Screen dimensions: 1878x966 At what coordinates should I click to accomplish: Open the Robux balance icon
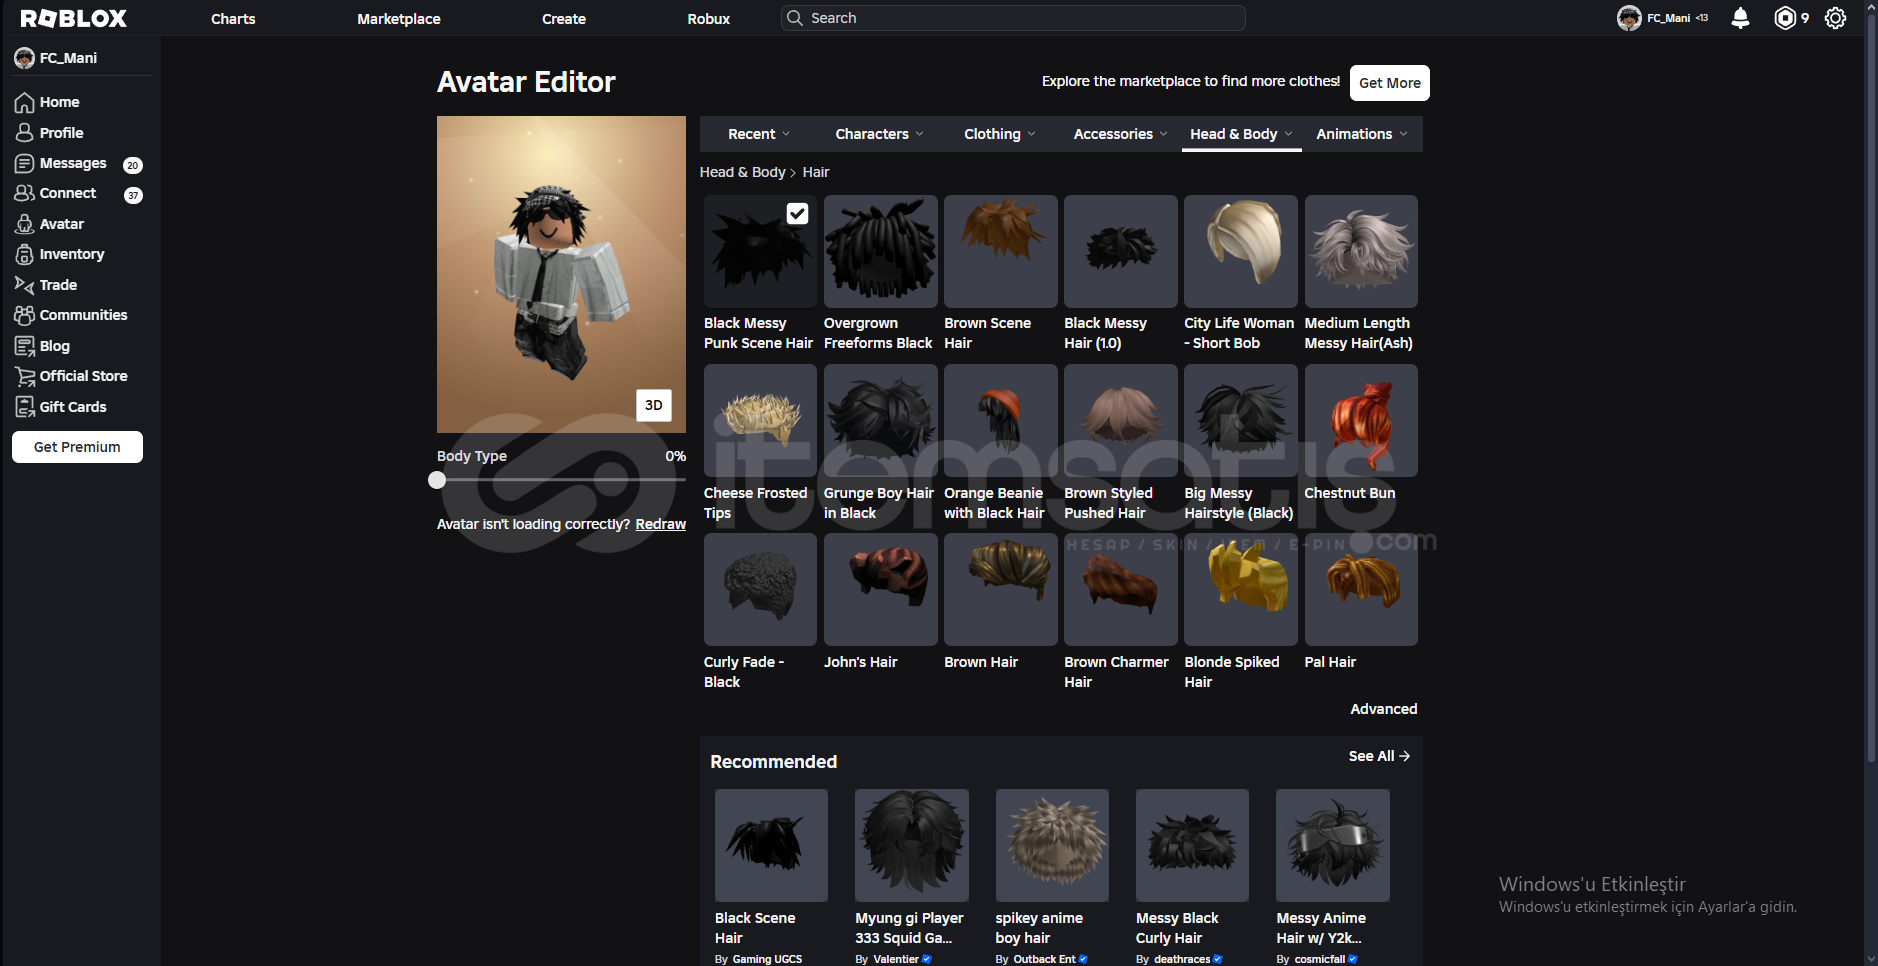pos(1785,18)
